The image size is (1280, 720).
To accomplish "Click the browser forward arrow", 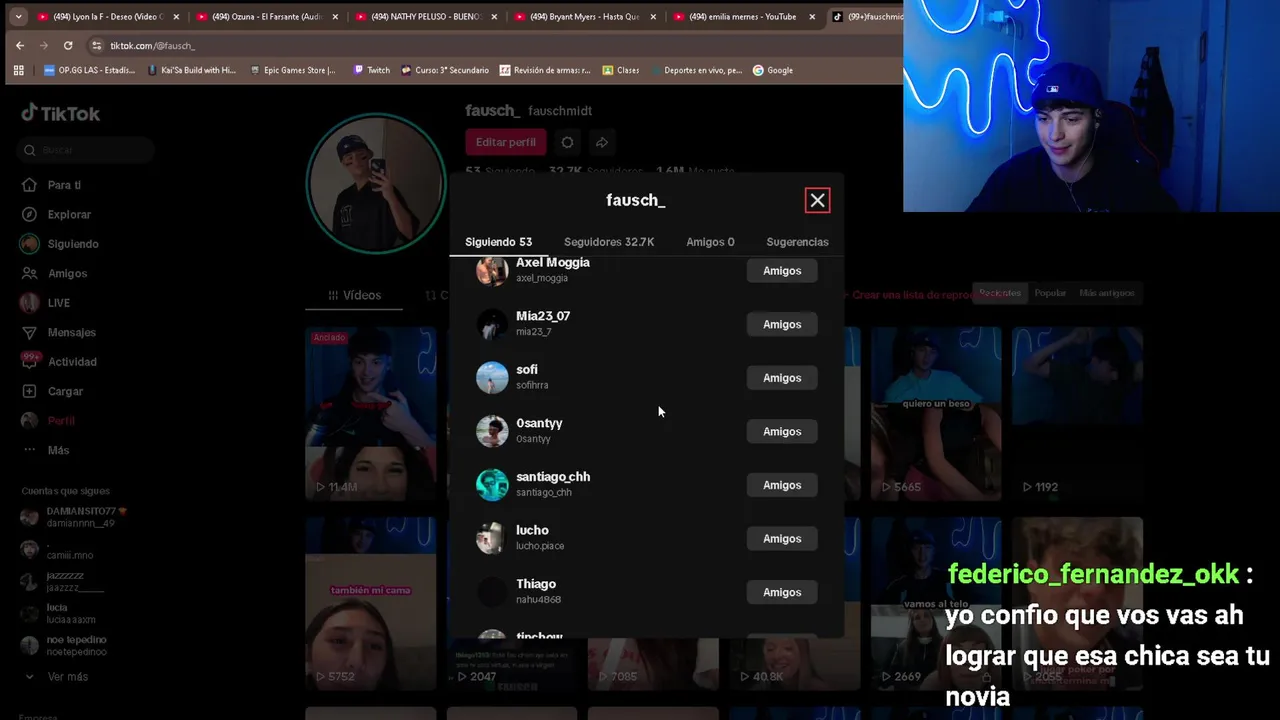I will [x=43, y=46].
